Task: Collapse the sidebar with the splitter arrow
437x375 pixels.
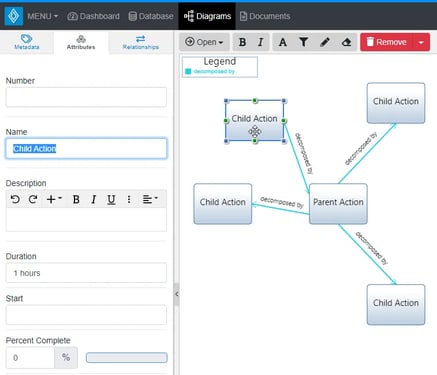Action: [176, 294]
